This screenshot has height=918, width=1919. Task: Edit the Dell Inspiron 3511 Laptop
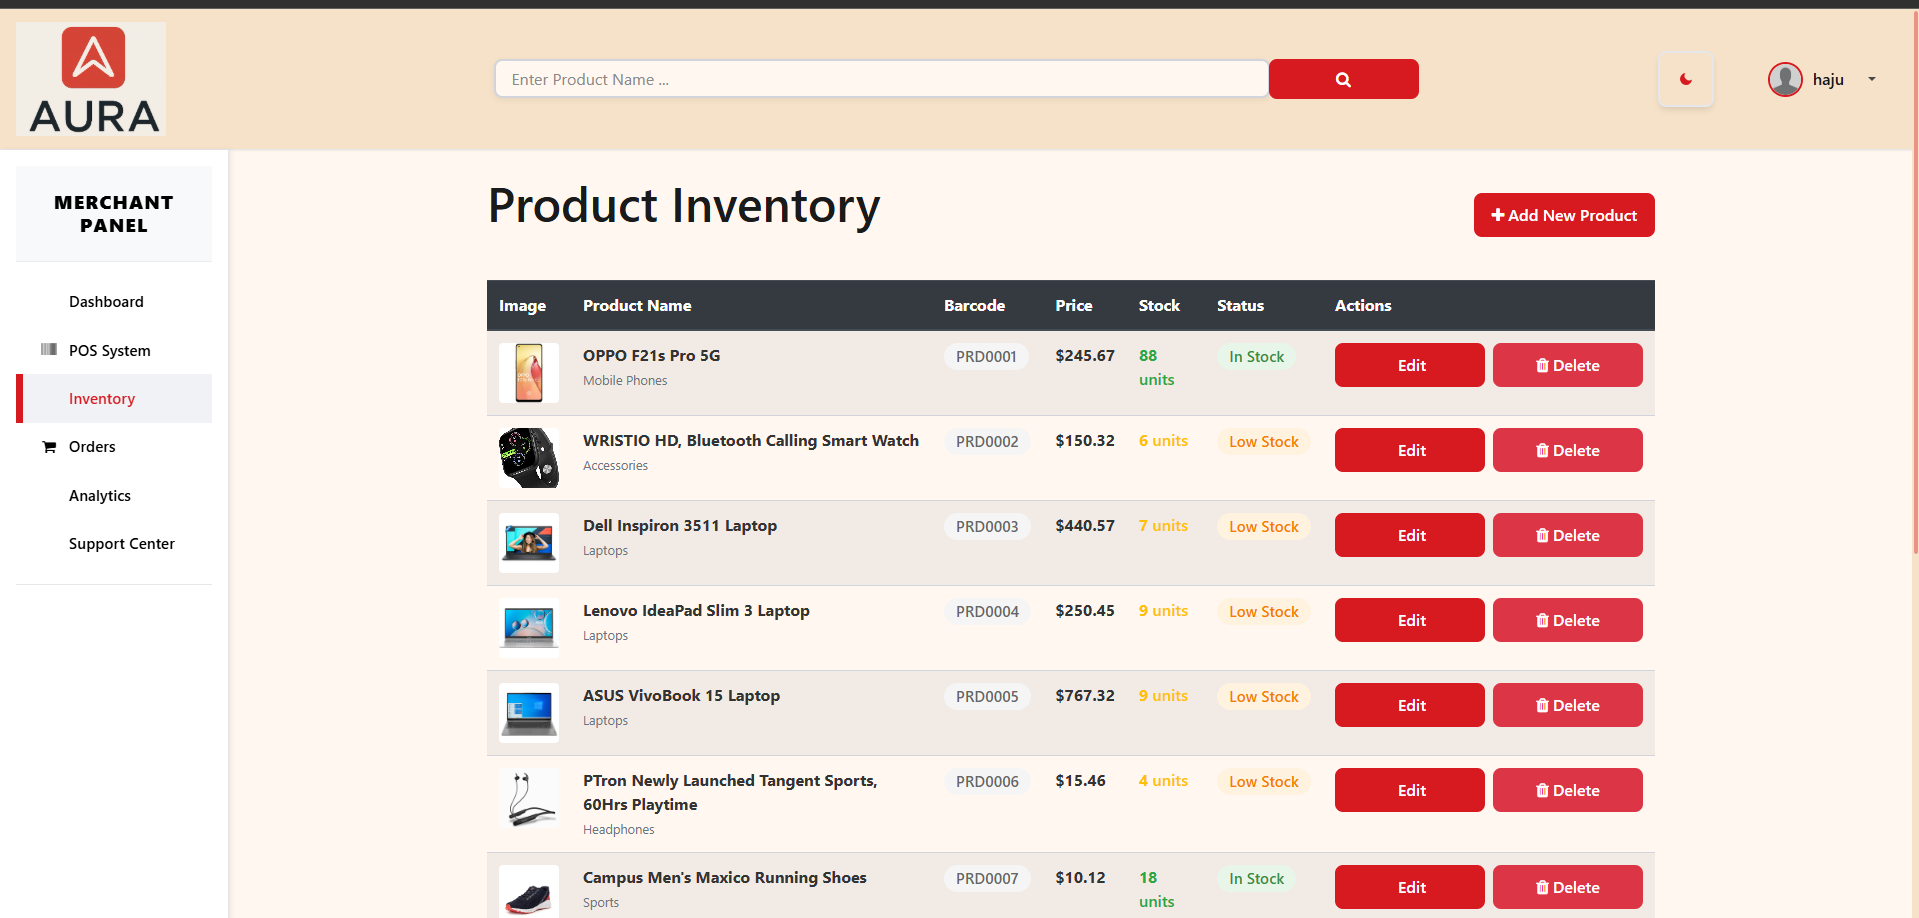pyautogui.click(x=1410, y=535)
